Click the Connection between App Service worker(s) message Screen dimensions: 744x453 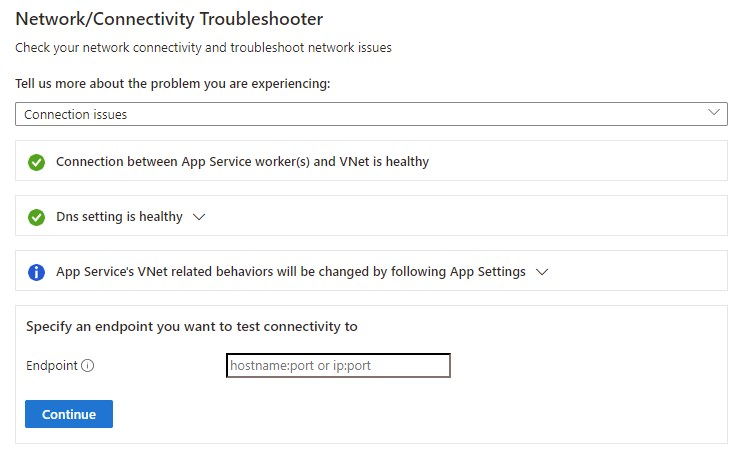[x=200, y=162]
